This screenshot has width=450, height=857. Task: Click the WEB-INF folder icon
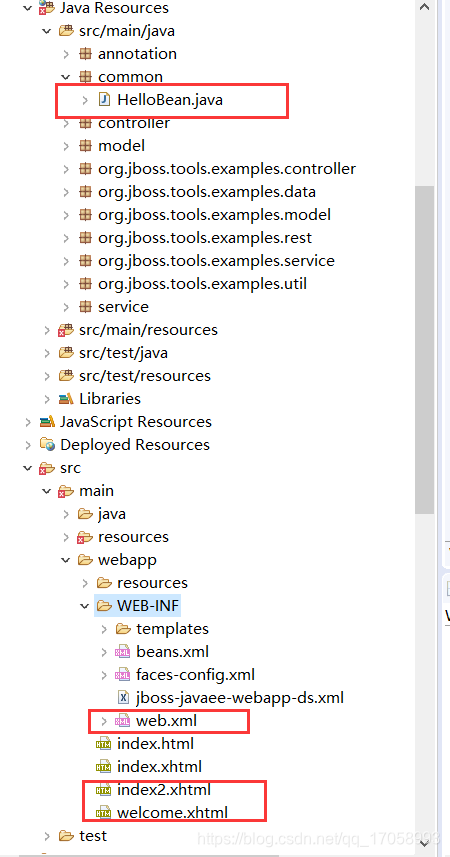(x=104, y=606)
